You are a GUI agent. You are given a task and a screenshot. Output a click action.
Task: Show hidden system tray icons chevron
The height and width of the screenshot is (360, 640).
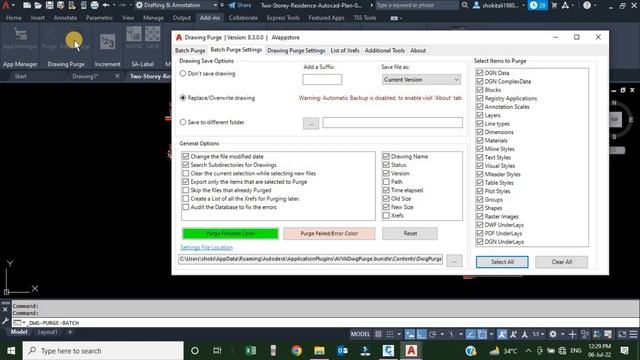click(x=529, y=351)
